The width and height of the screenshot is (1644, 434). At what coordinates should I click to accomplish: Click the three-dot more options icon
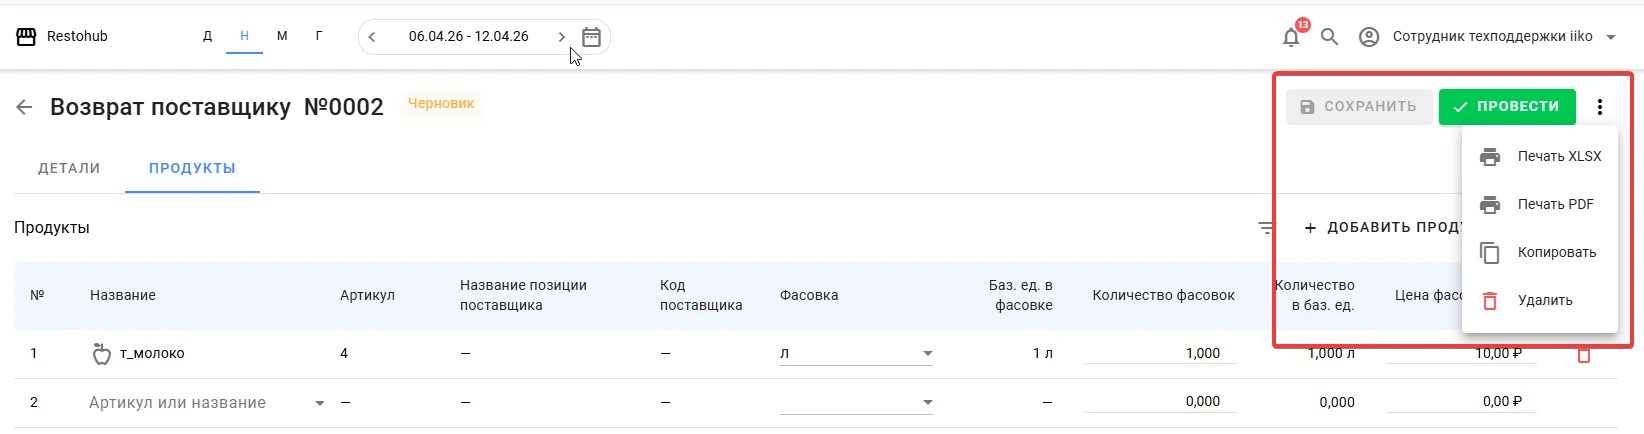click(1600, 107)
